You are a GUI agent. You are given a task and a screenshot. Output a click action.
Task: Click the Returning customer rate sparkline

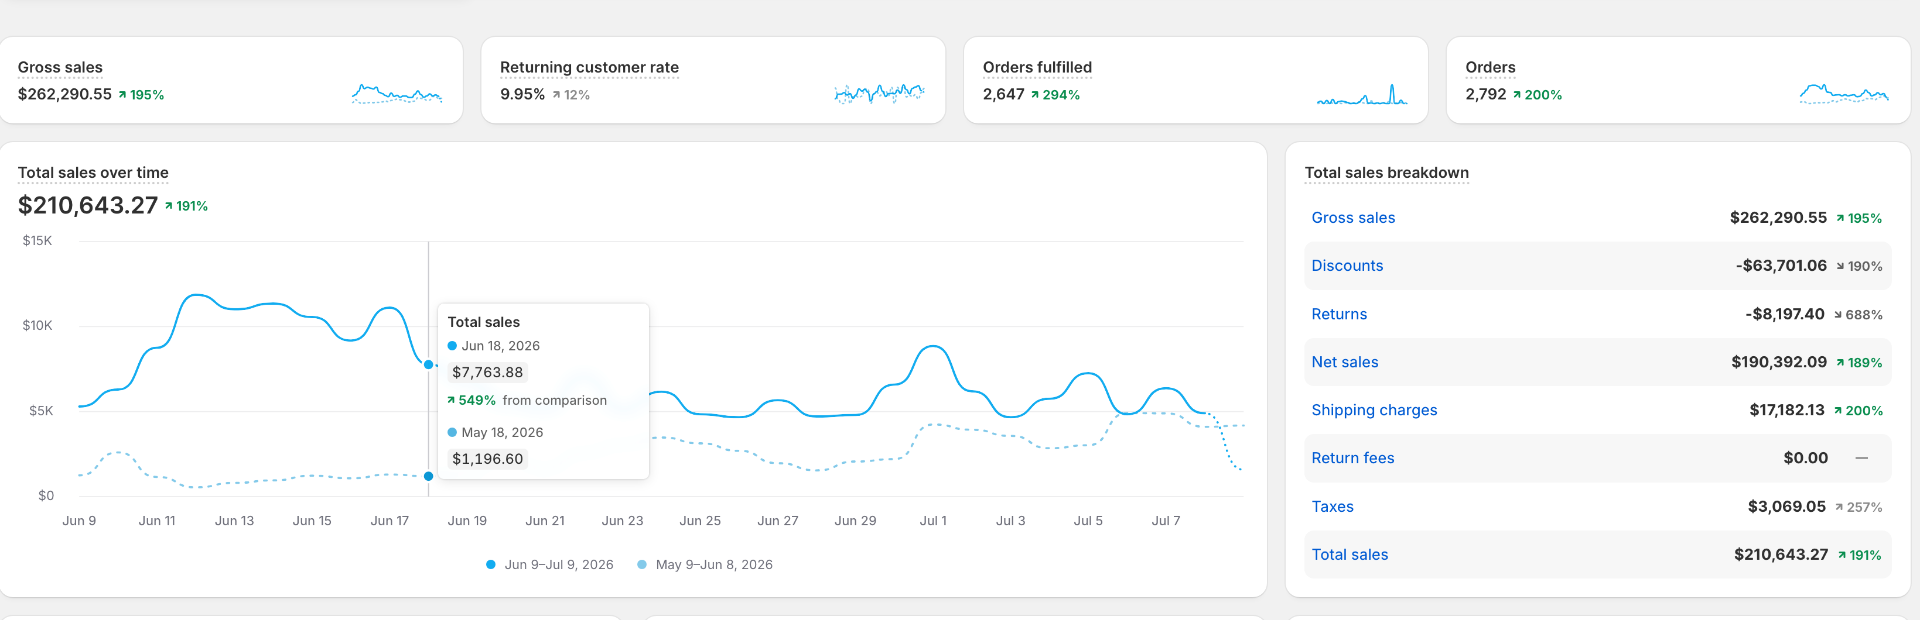coord(879,94)
